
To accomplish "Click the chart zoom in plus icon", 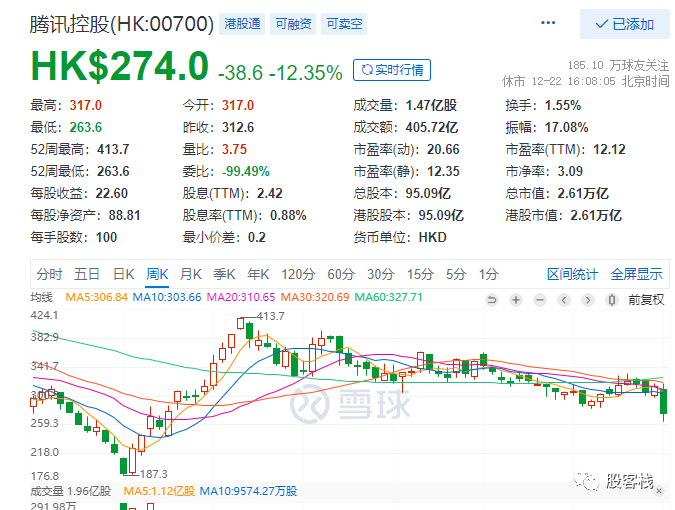I will click(516, 300).
